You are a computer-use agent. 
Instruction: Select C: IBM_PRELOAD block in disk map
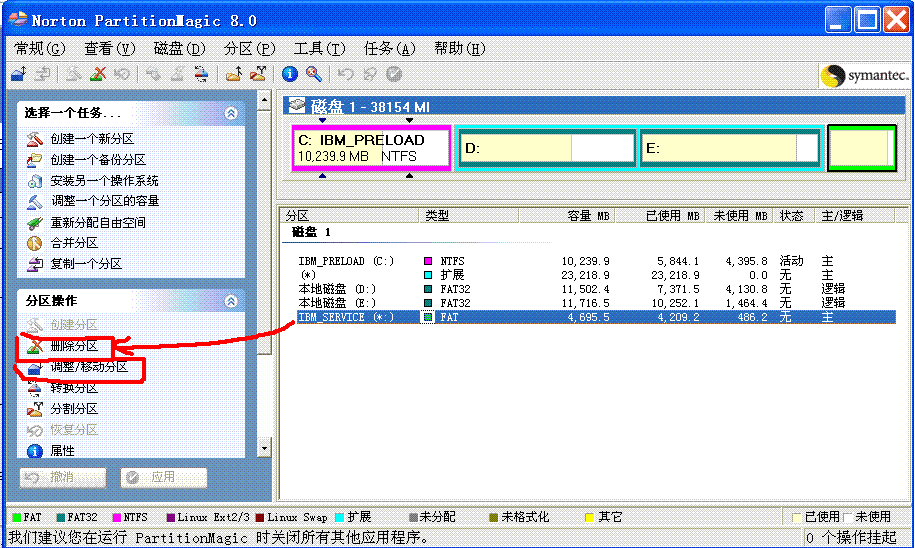pos(372,148)
